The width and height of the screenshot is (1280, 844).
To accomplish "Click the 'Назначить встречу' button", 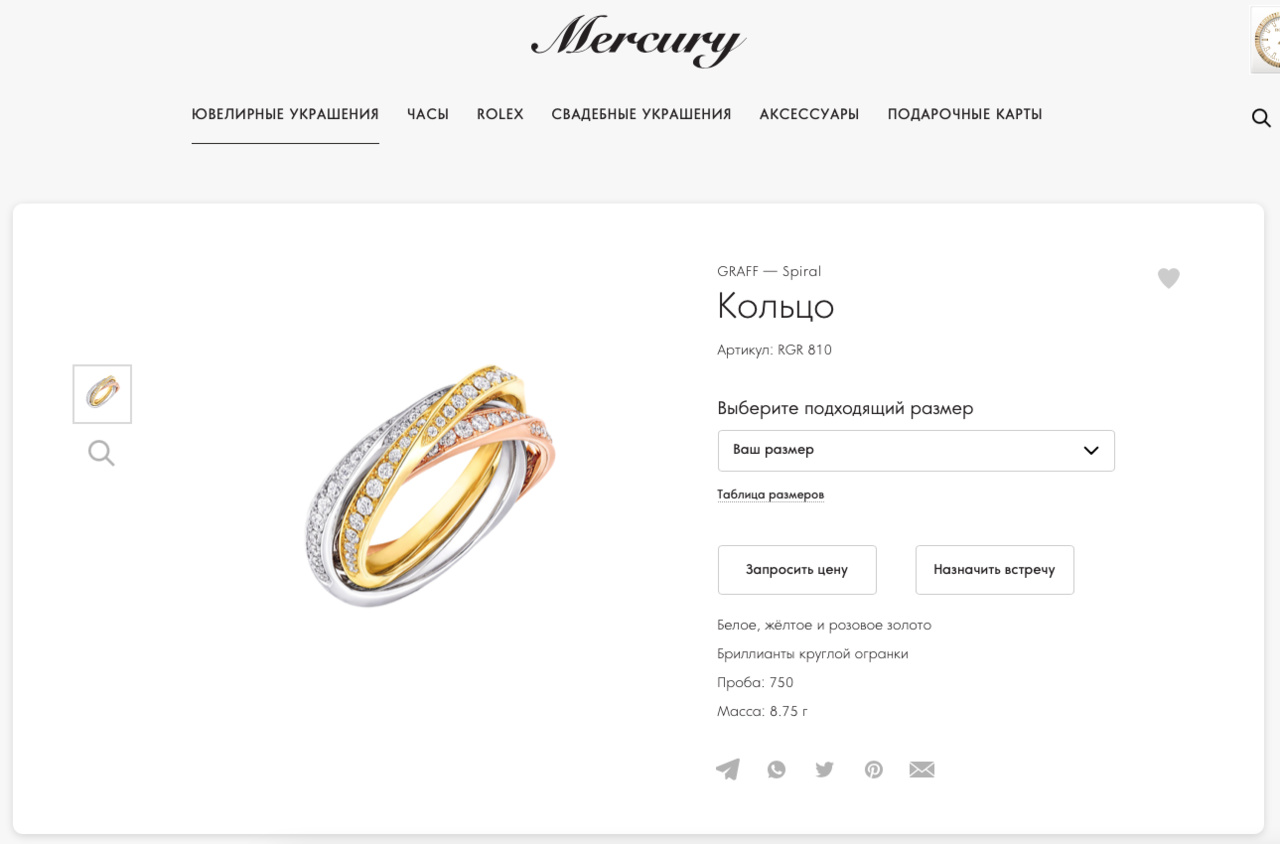I will click(x=994, y=569).
